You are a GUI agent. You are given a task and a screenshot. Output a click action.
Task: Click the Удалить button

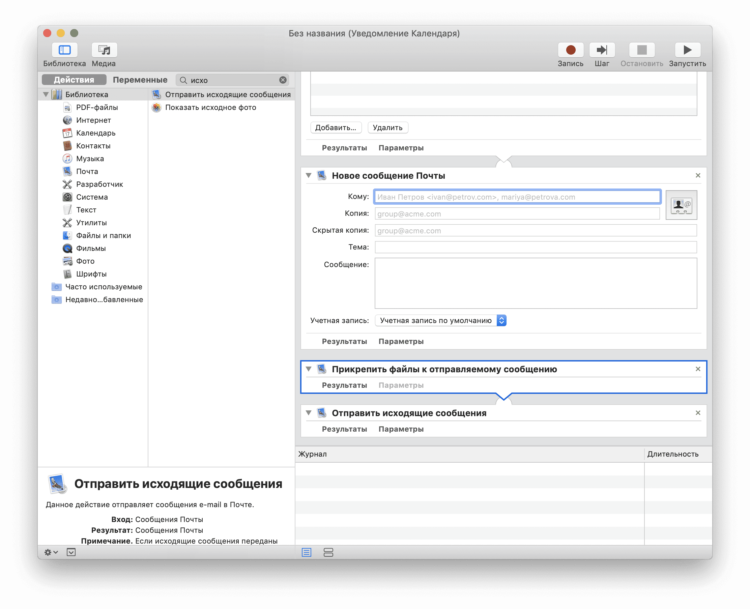[x=387, y=128]
